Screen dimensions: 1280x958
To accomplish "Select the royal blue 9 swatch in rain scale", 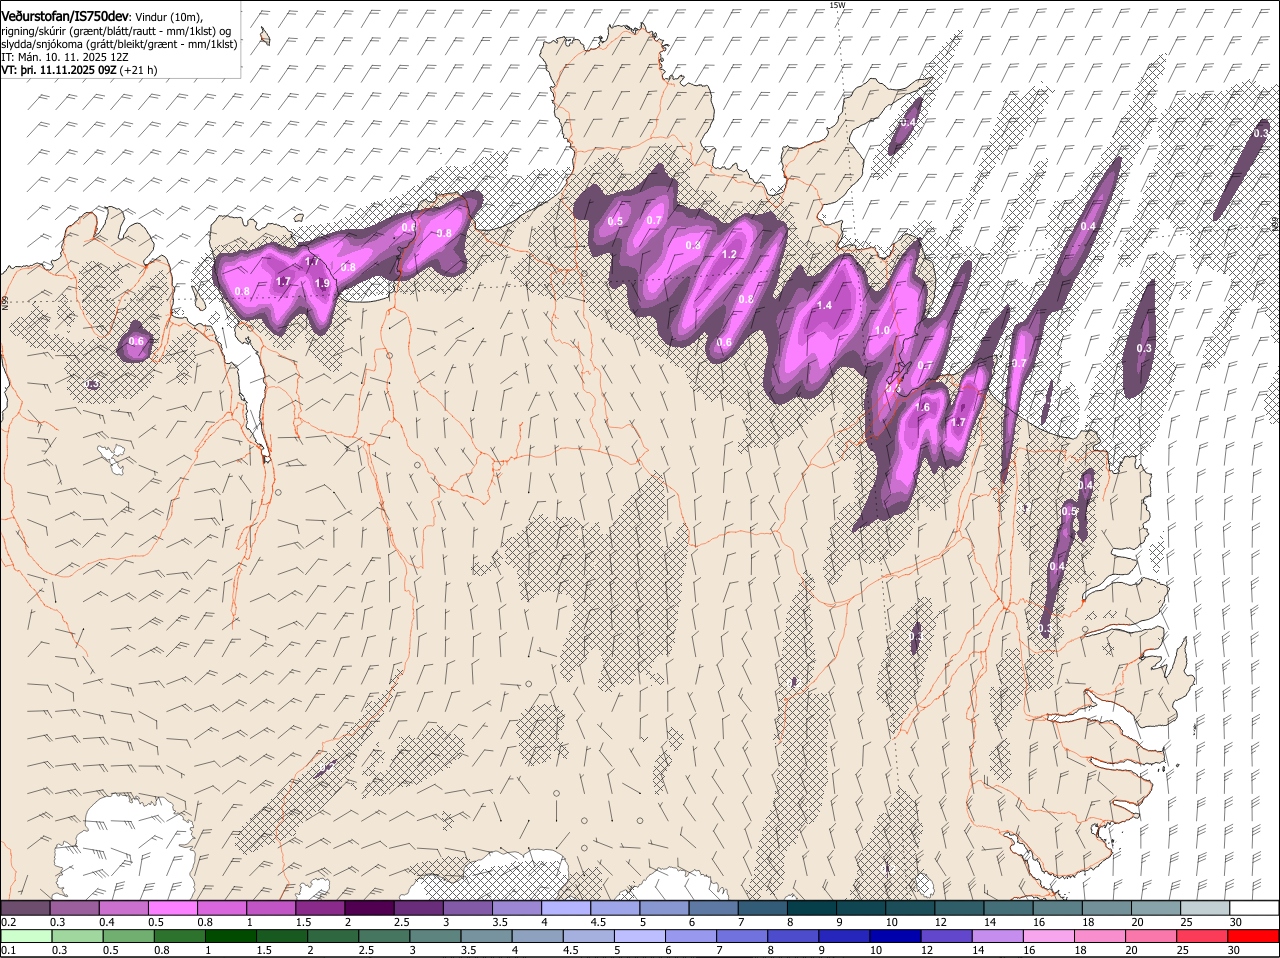I will (x=844, y=937).
